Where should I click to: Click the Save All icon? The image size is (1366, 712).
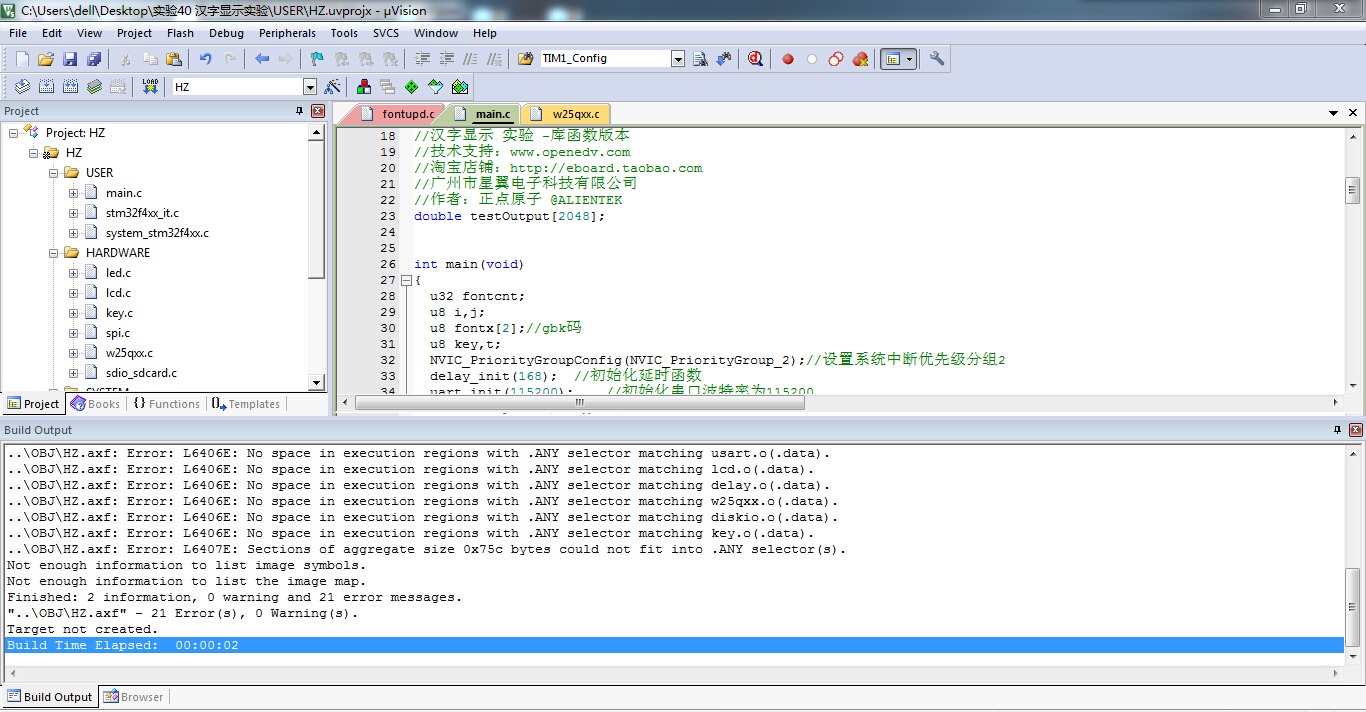pos(93,59)
